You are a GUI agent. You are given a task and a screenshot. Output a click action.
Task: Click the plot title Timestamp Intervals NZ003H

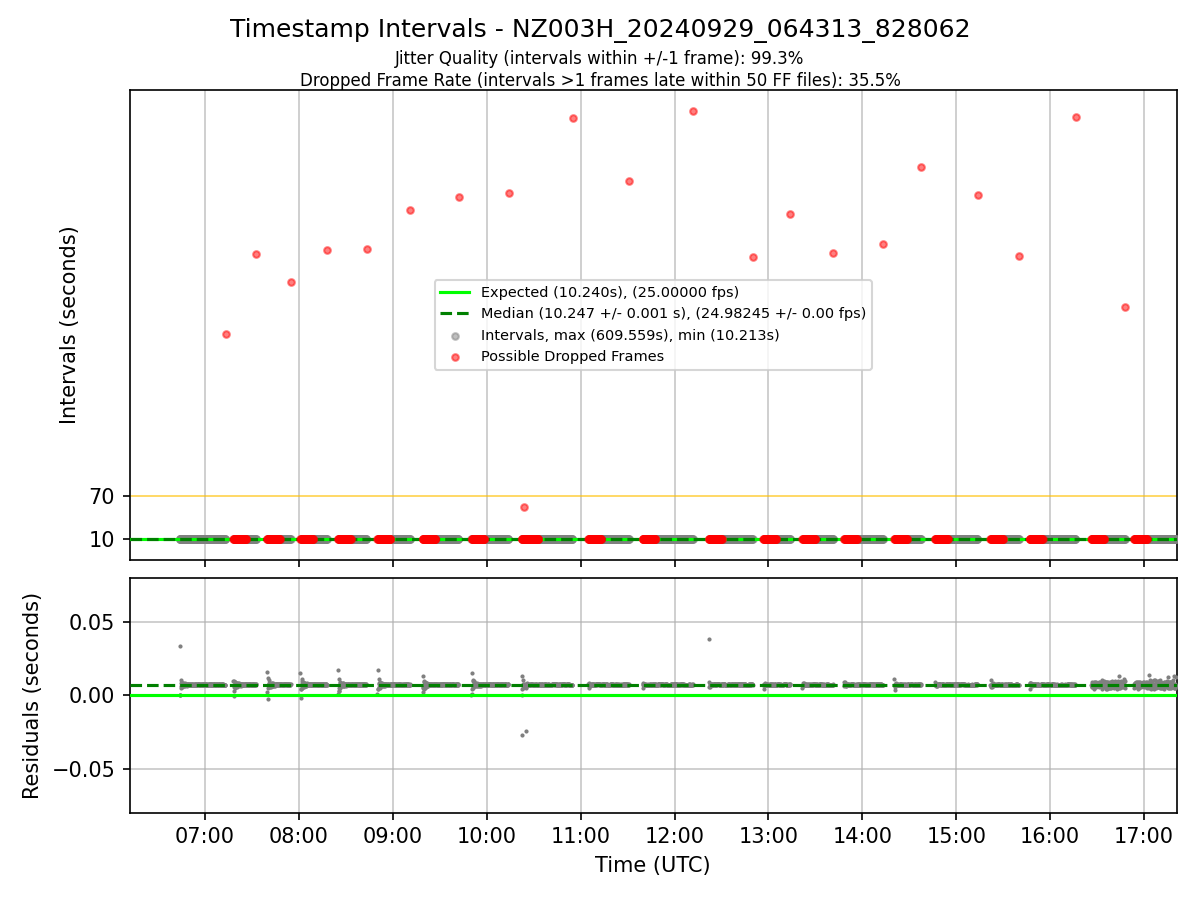[600, 29]
